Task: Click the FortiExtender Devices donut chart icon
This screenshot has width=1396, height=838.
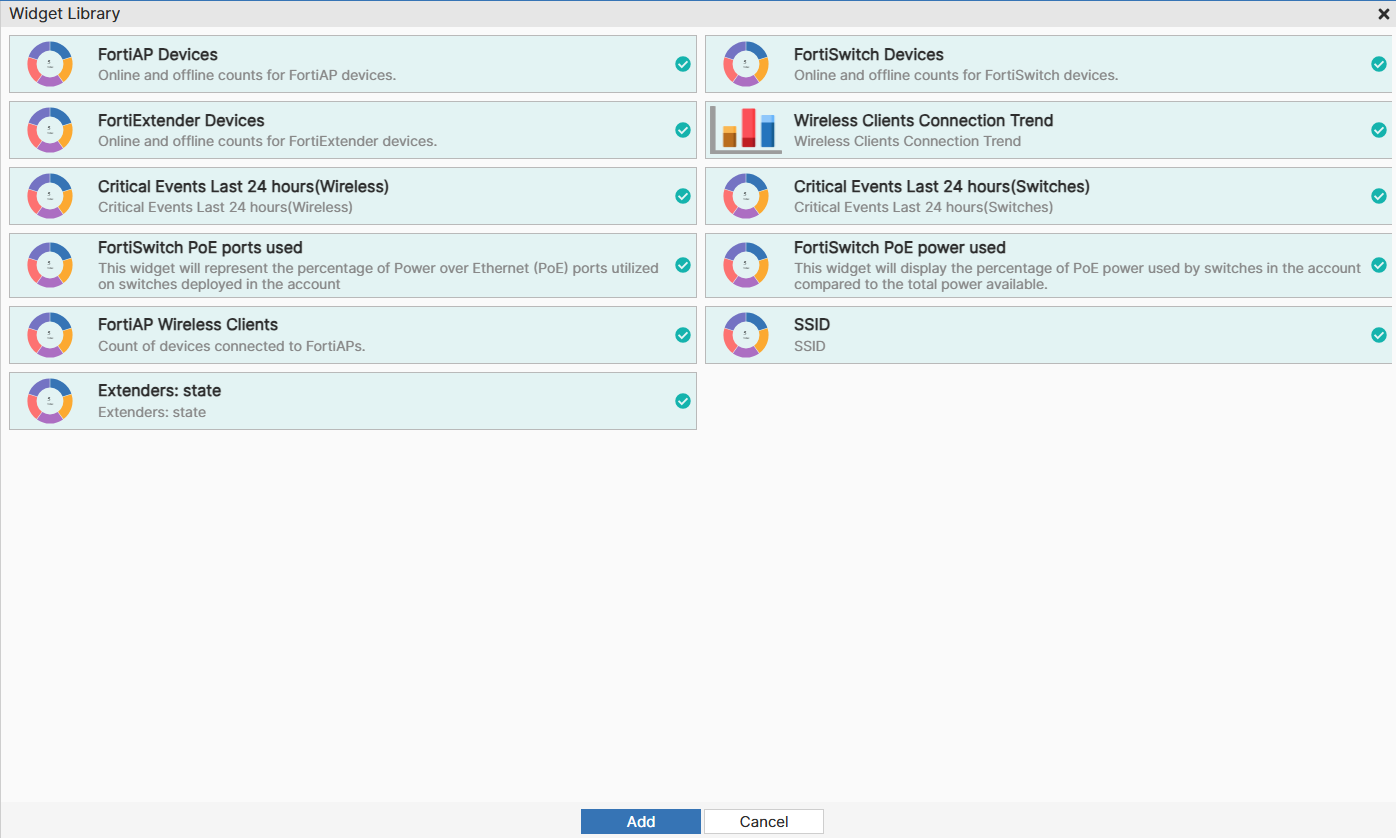Action: 49,130
